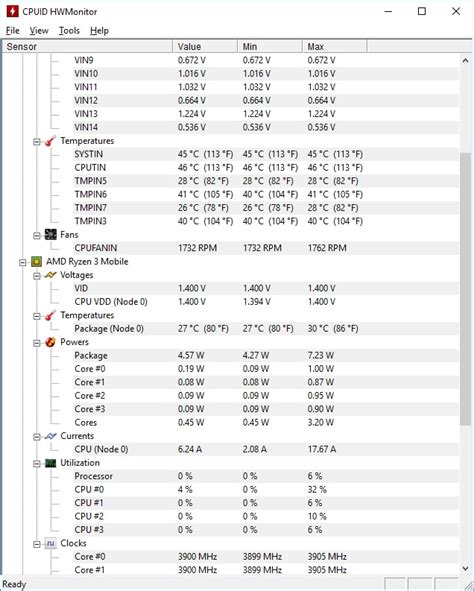
Task: Collapse the Fans section
Action: [37, 236]
